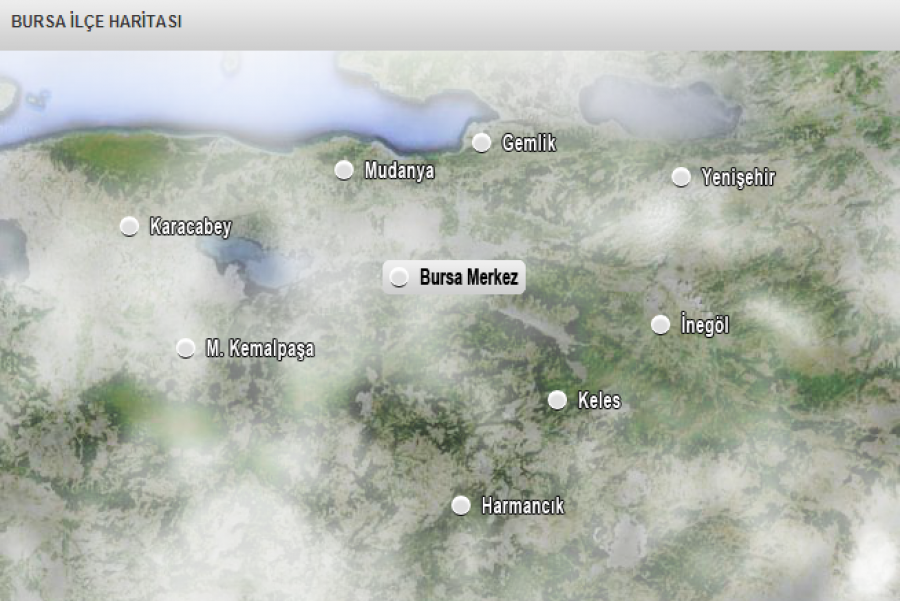Click the Karacabey district marker dot
This screenshot has height=601, width=900.
click(129, 226)
